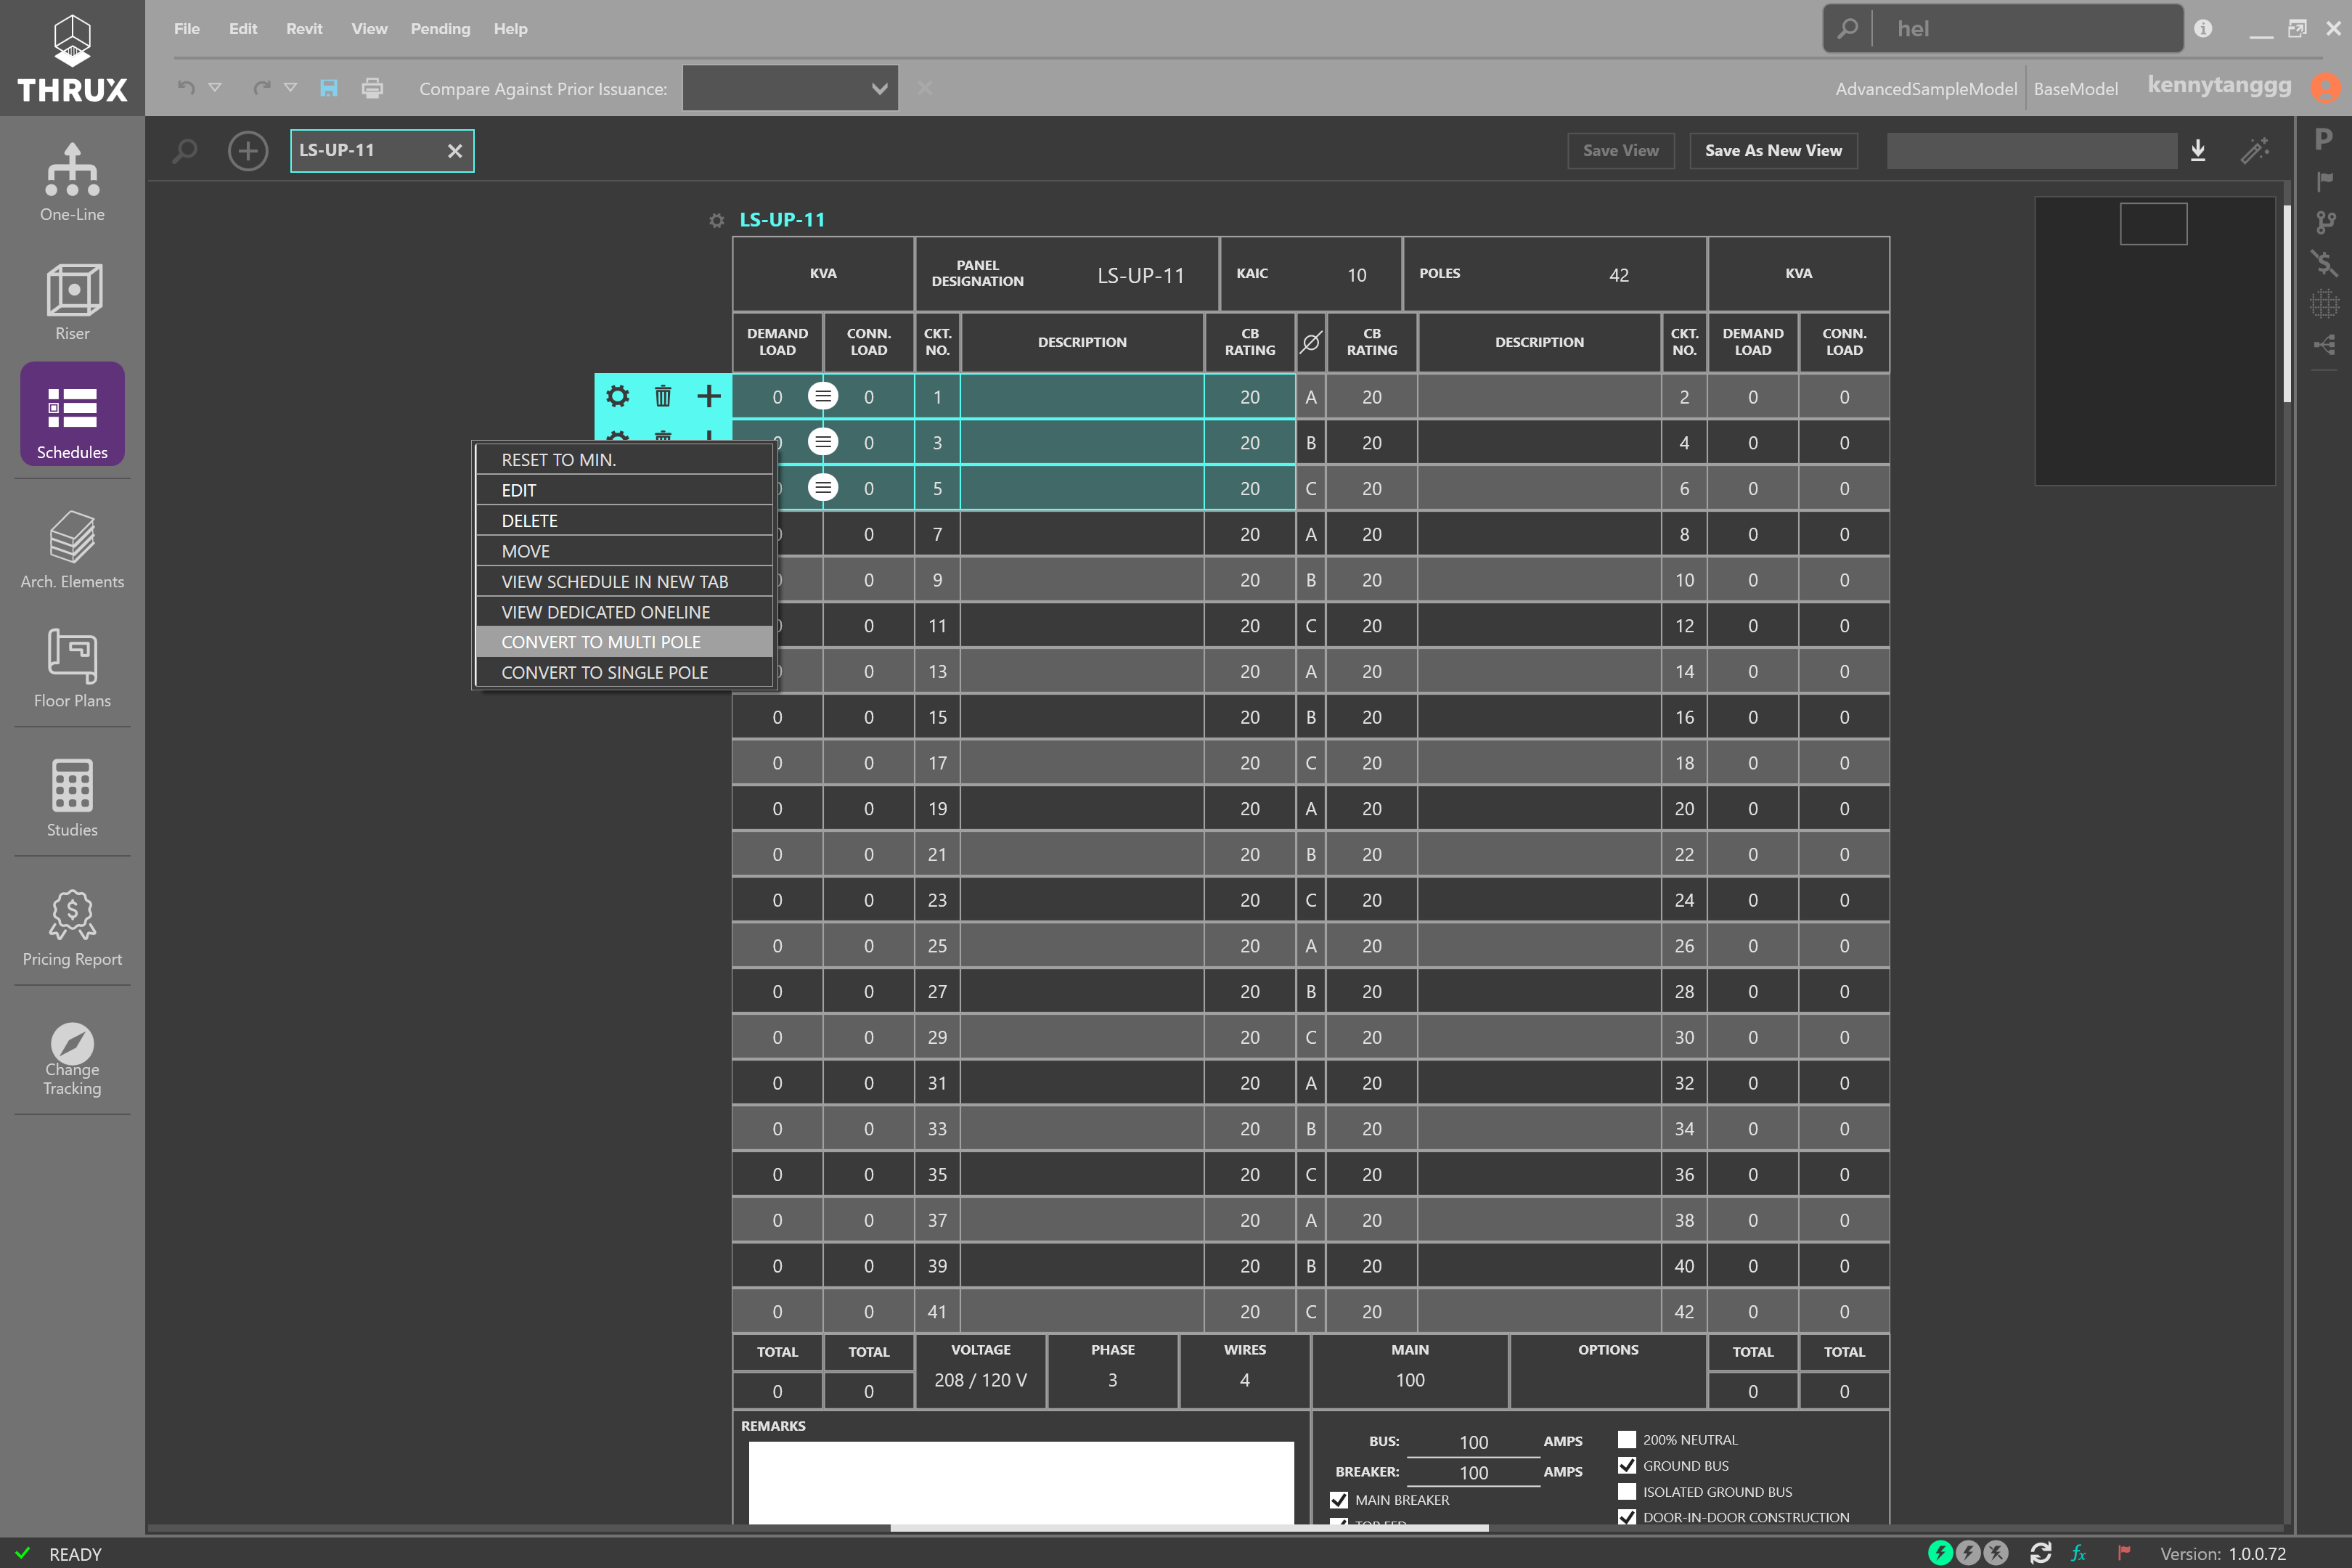The height and width of the screenshot is (1568, 2352).
Task: Choose CONVERT TO MULTI POLE
Action: point(624,642)
